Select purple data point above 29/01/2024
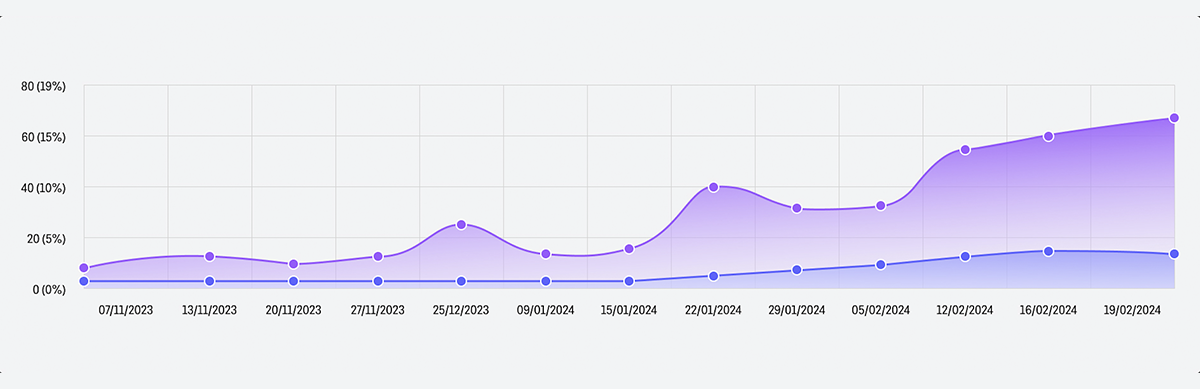 [x=797, y=208]
